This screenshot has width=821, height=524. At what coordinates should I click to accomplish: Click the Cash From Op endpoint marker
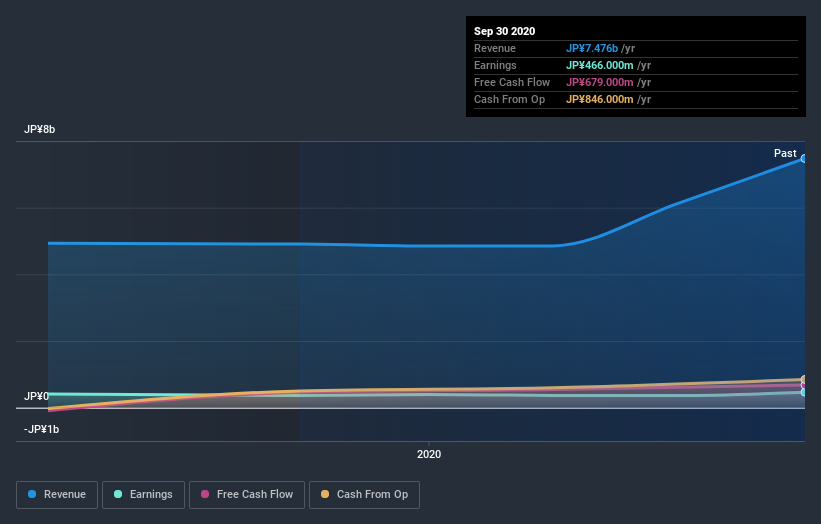pos(804,379)
